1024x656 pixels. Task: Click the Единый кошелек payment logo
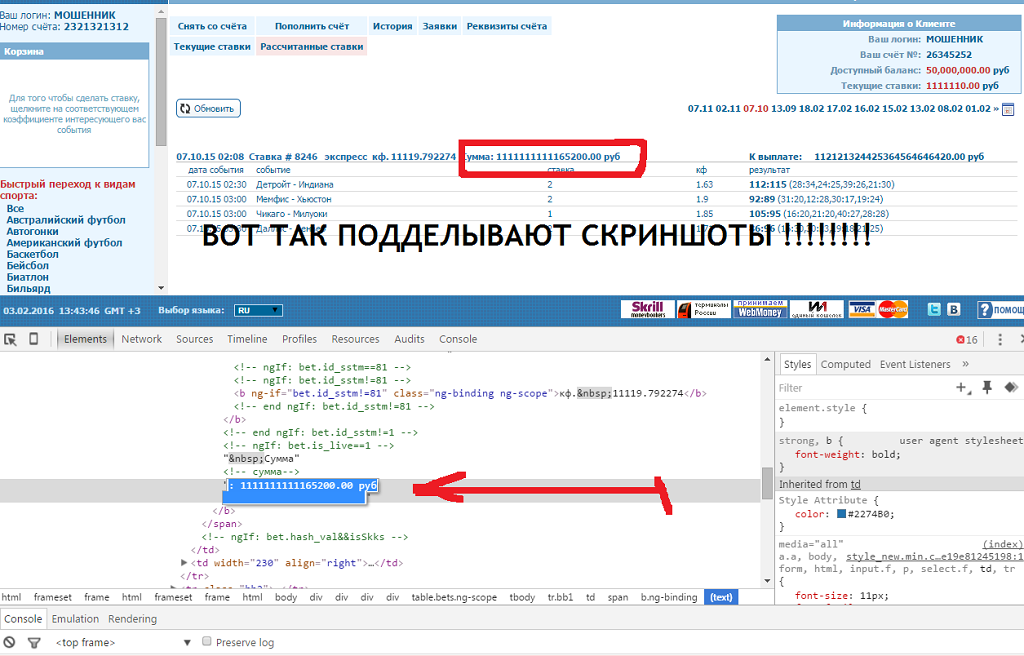[816, 309]
